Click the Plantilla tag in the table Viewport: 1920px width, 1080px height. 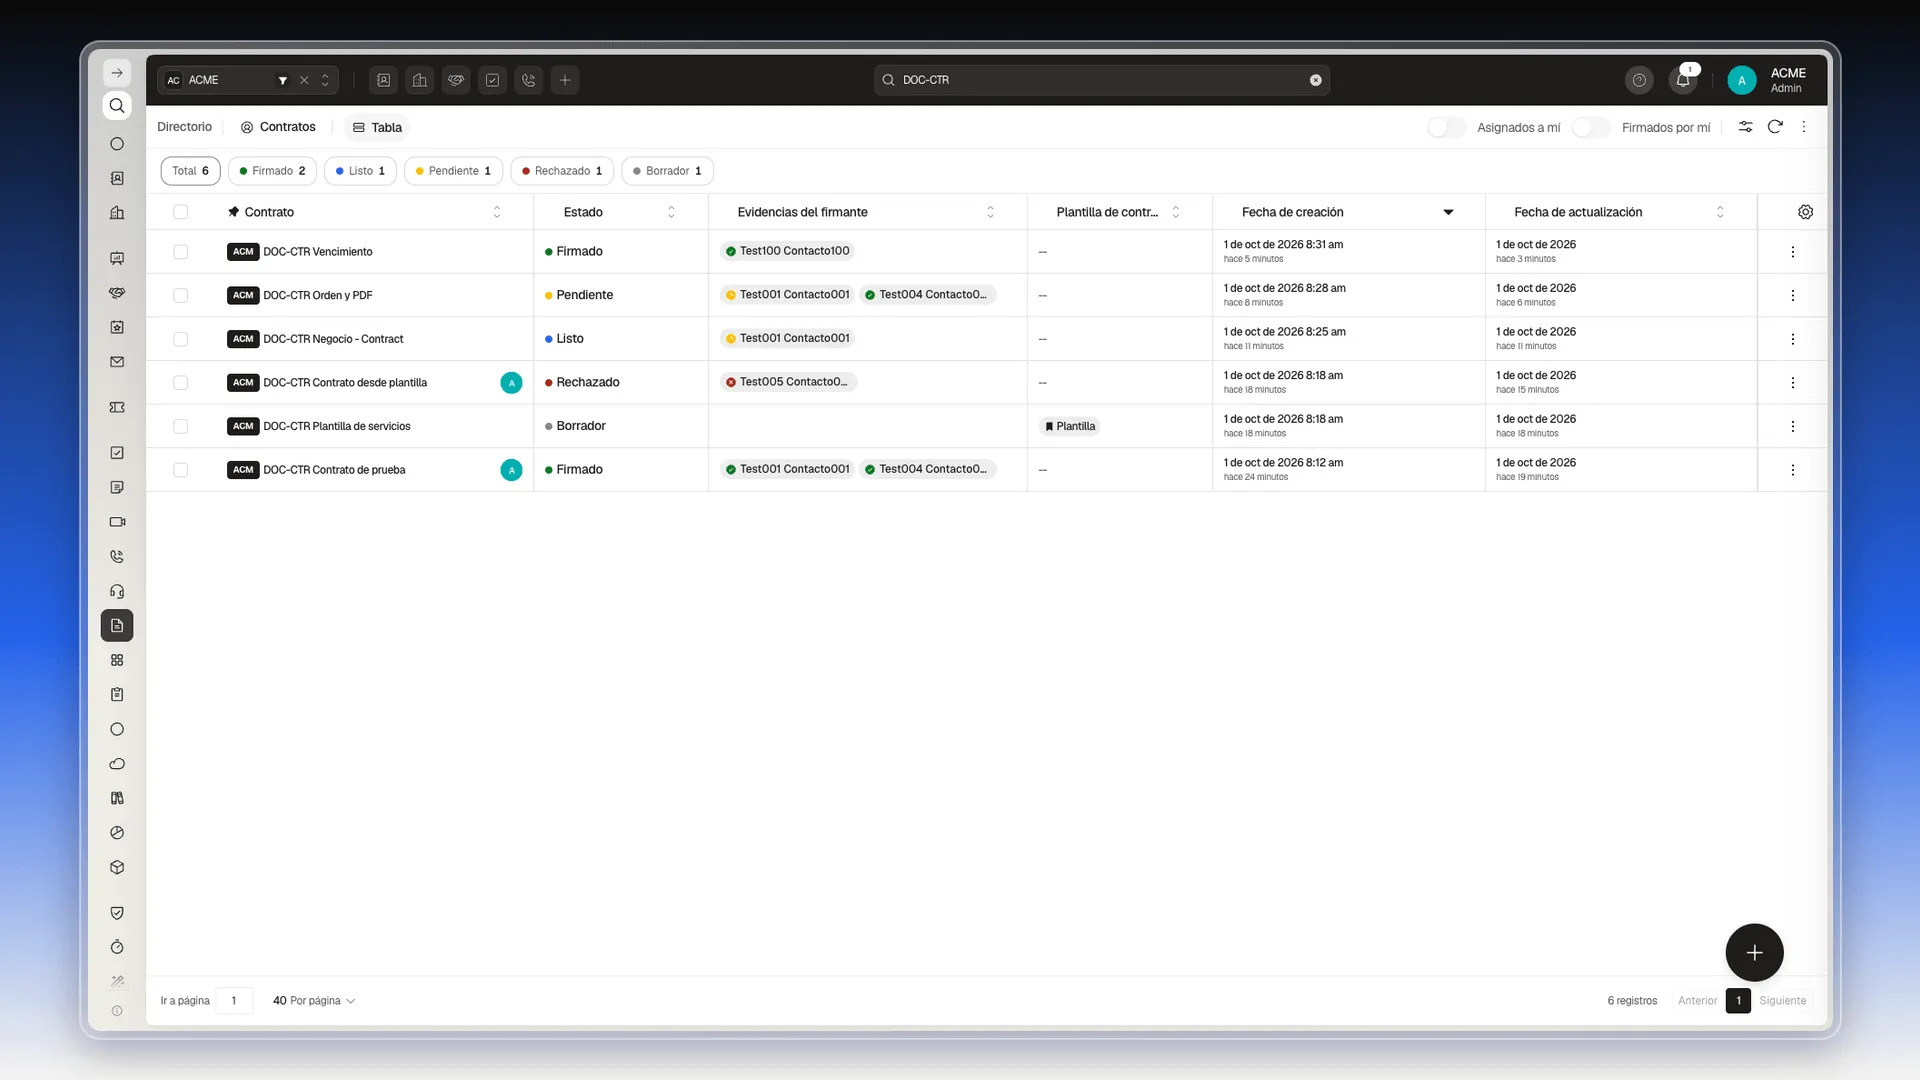coord(1069,426)
